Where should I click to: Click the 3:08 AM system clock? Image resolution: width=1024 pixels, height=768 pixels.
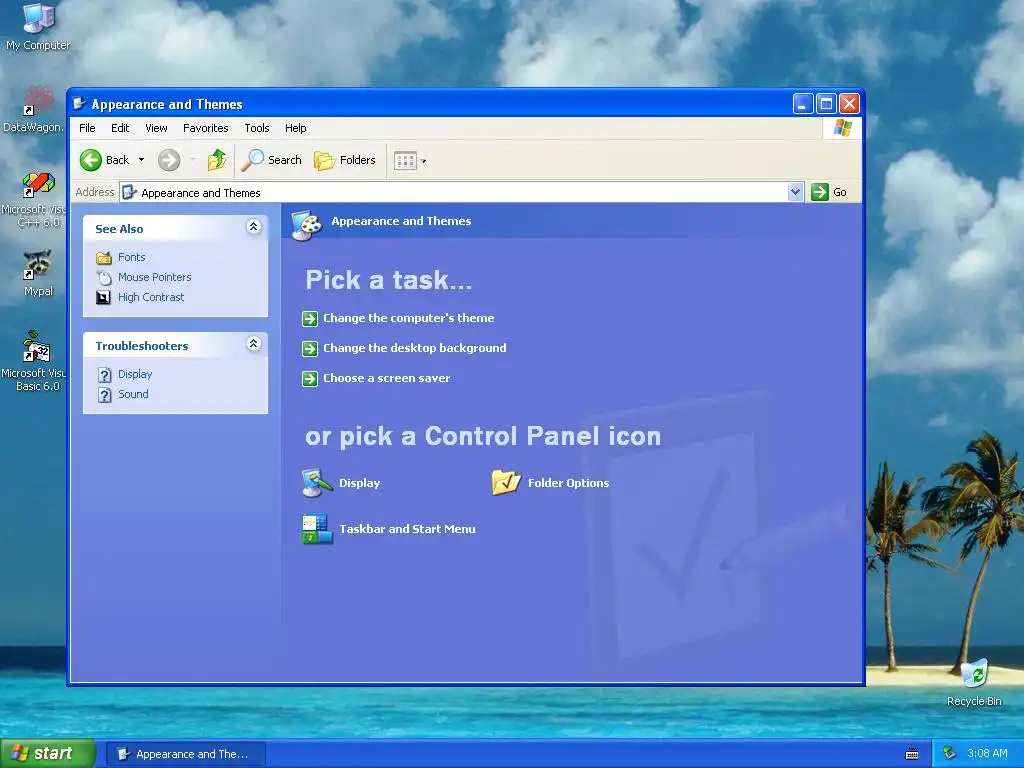[987, 753]
